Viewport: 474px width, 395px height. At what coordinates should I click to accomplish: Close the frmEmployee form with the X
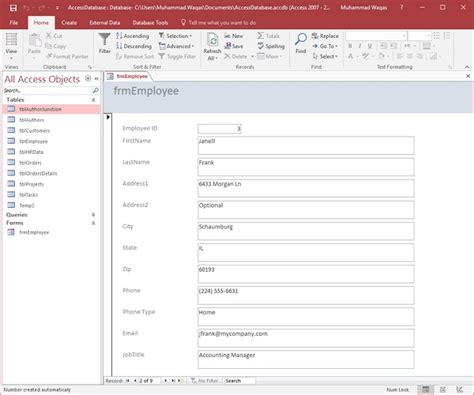click(468, 76)
